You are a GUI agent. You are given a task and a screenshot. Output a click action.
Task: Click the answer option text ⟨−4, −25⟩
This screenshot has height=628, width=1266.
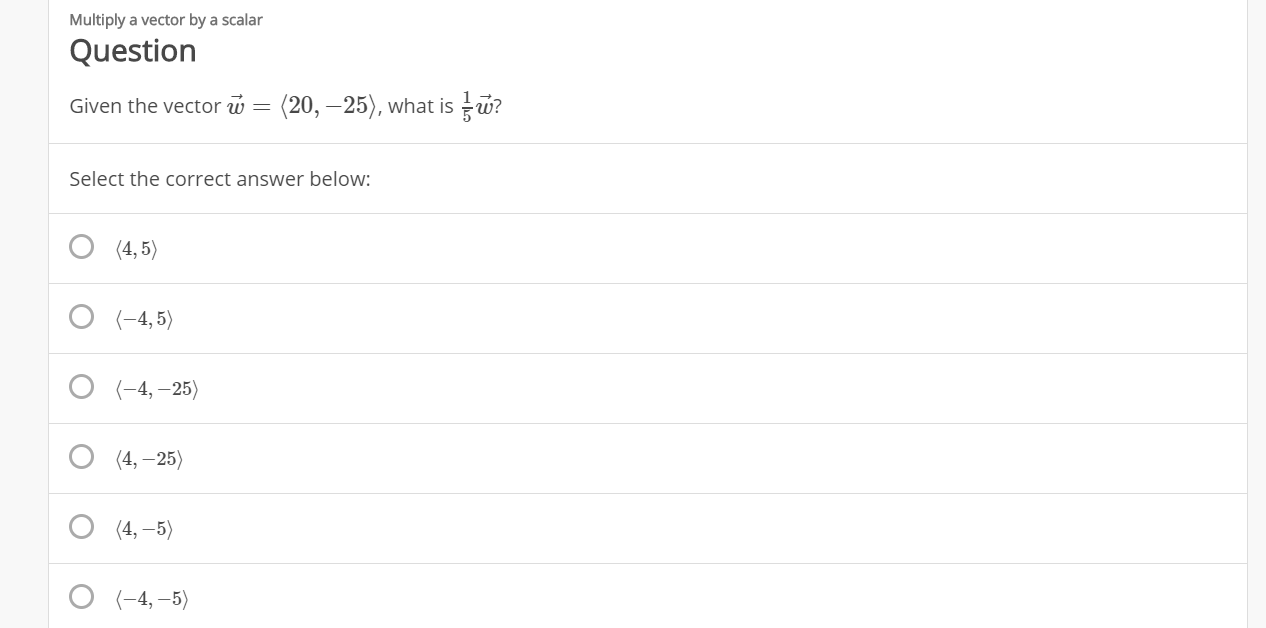click(155, 388)
